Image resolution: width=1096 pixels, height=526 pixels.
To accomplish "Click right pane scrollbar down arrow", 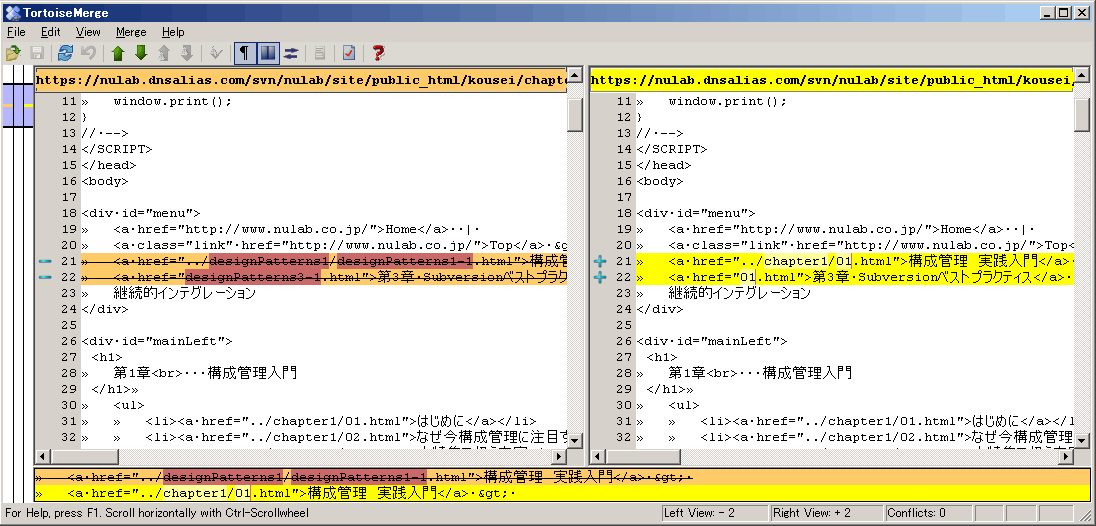I will click(1082, 439).
